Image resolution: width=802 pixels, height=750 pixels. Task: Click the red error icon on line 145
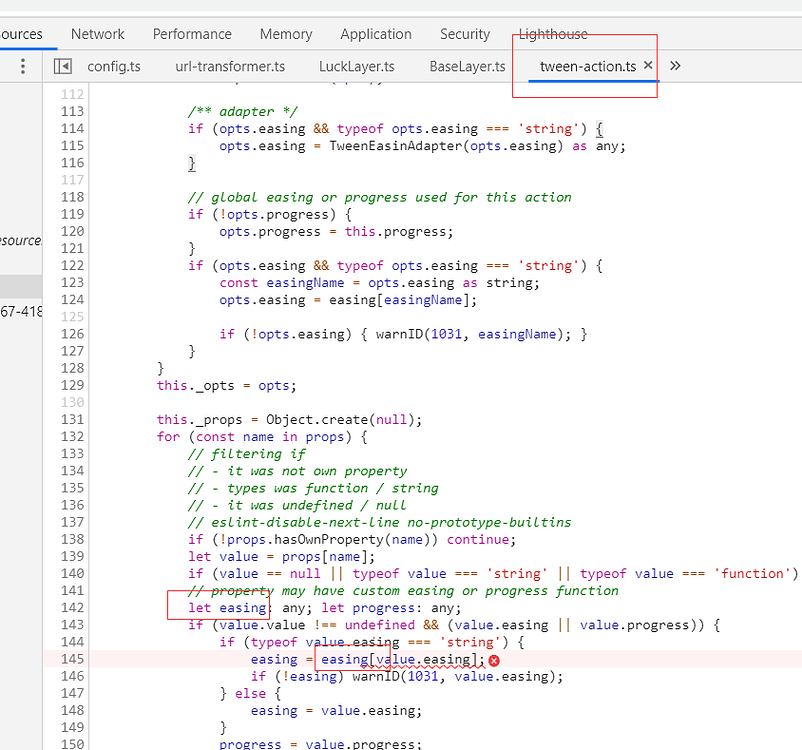pos(493,660)
